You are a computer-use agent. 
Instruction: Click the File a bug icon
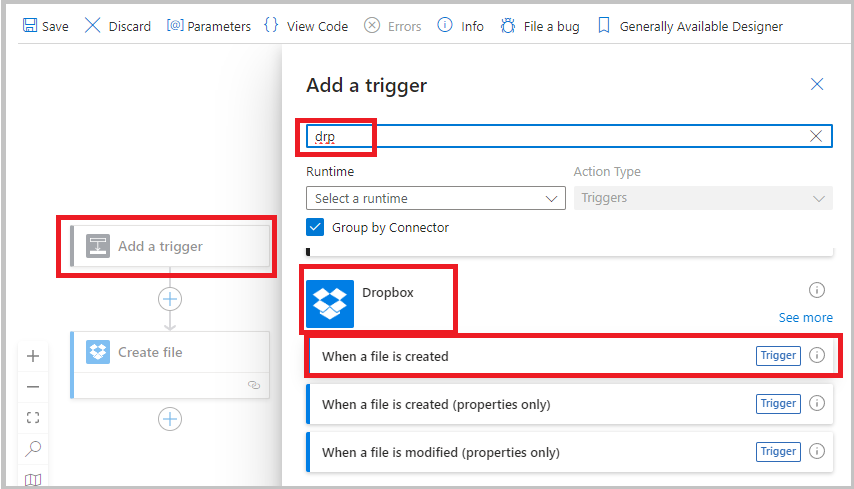pos(508,26)
